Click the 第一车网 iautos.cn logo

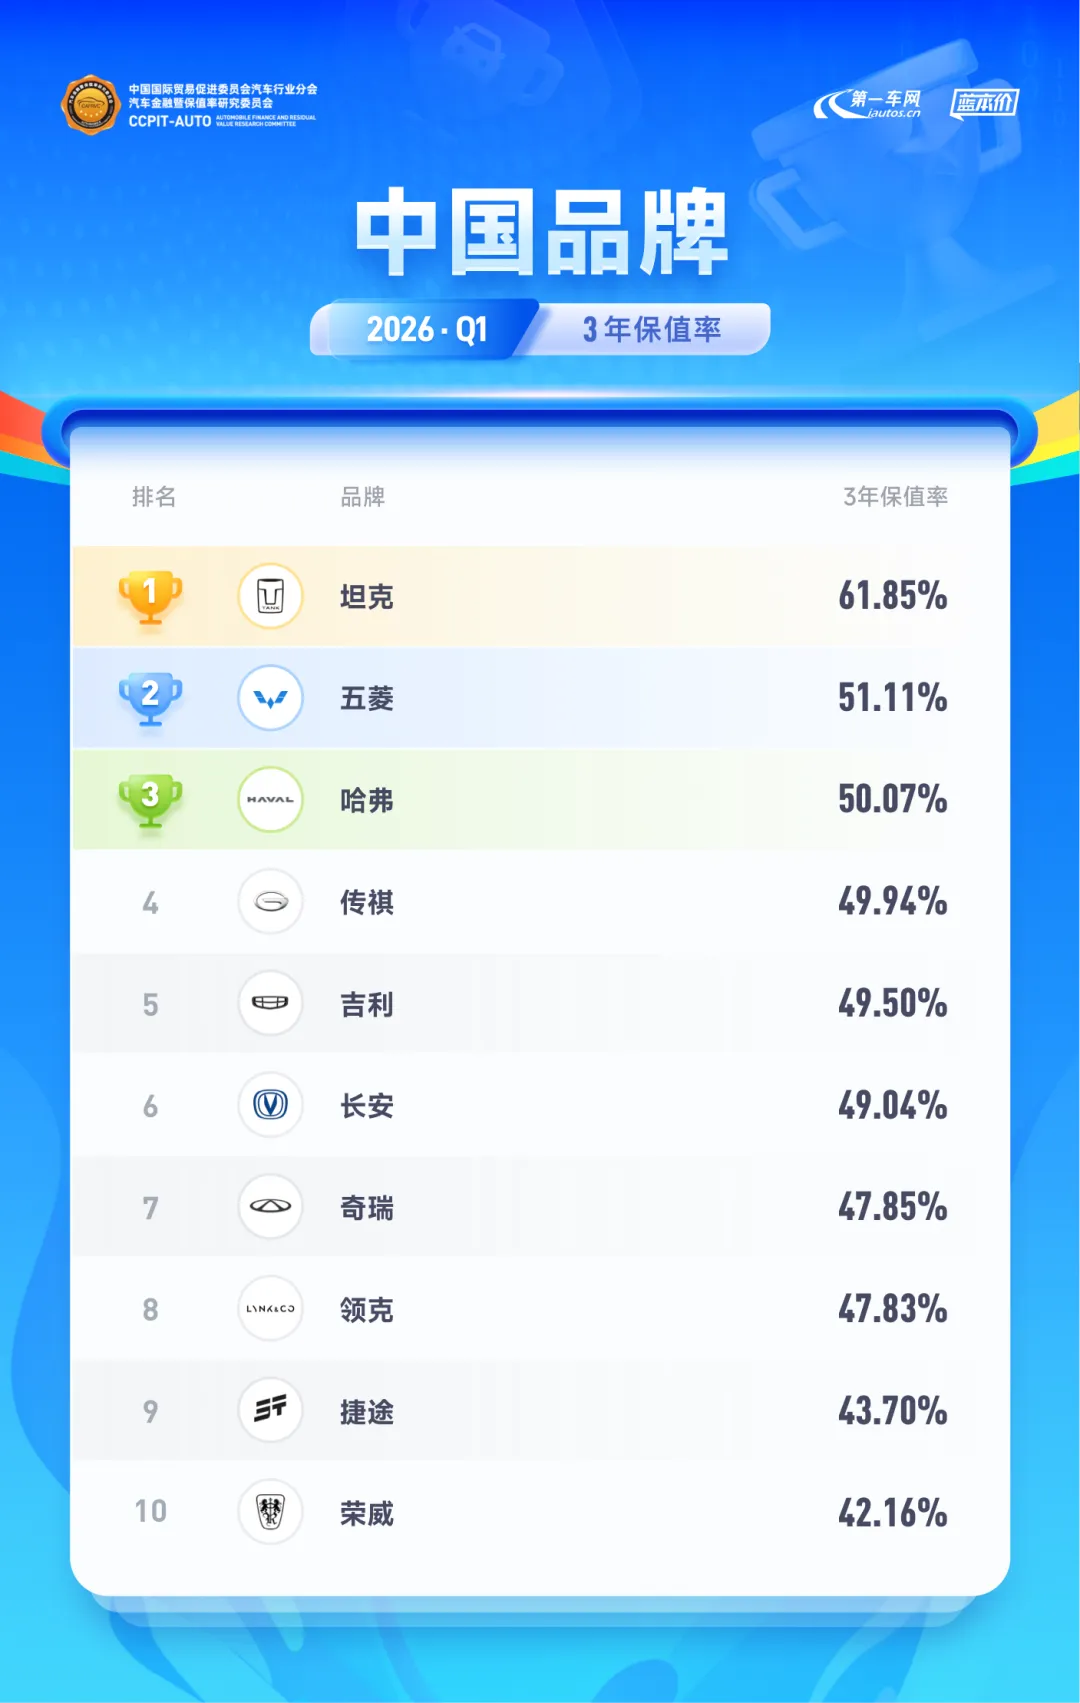click(x=869, y=104)
